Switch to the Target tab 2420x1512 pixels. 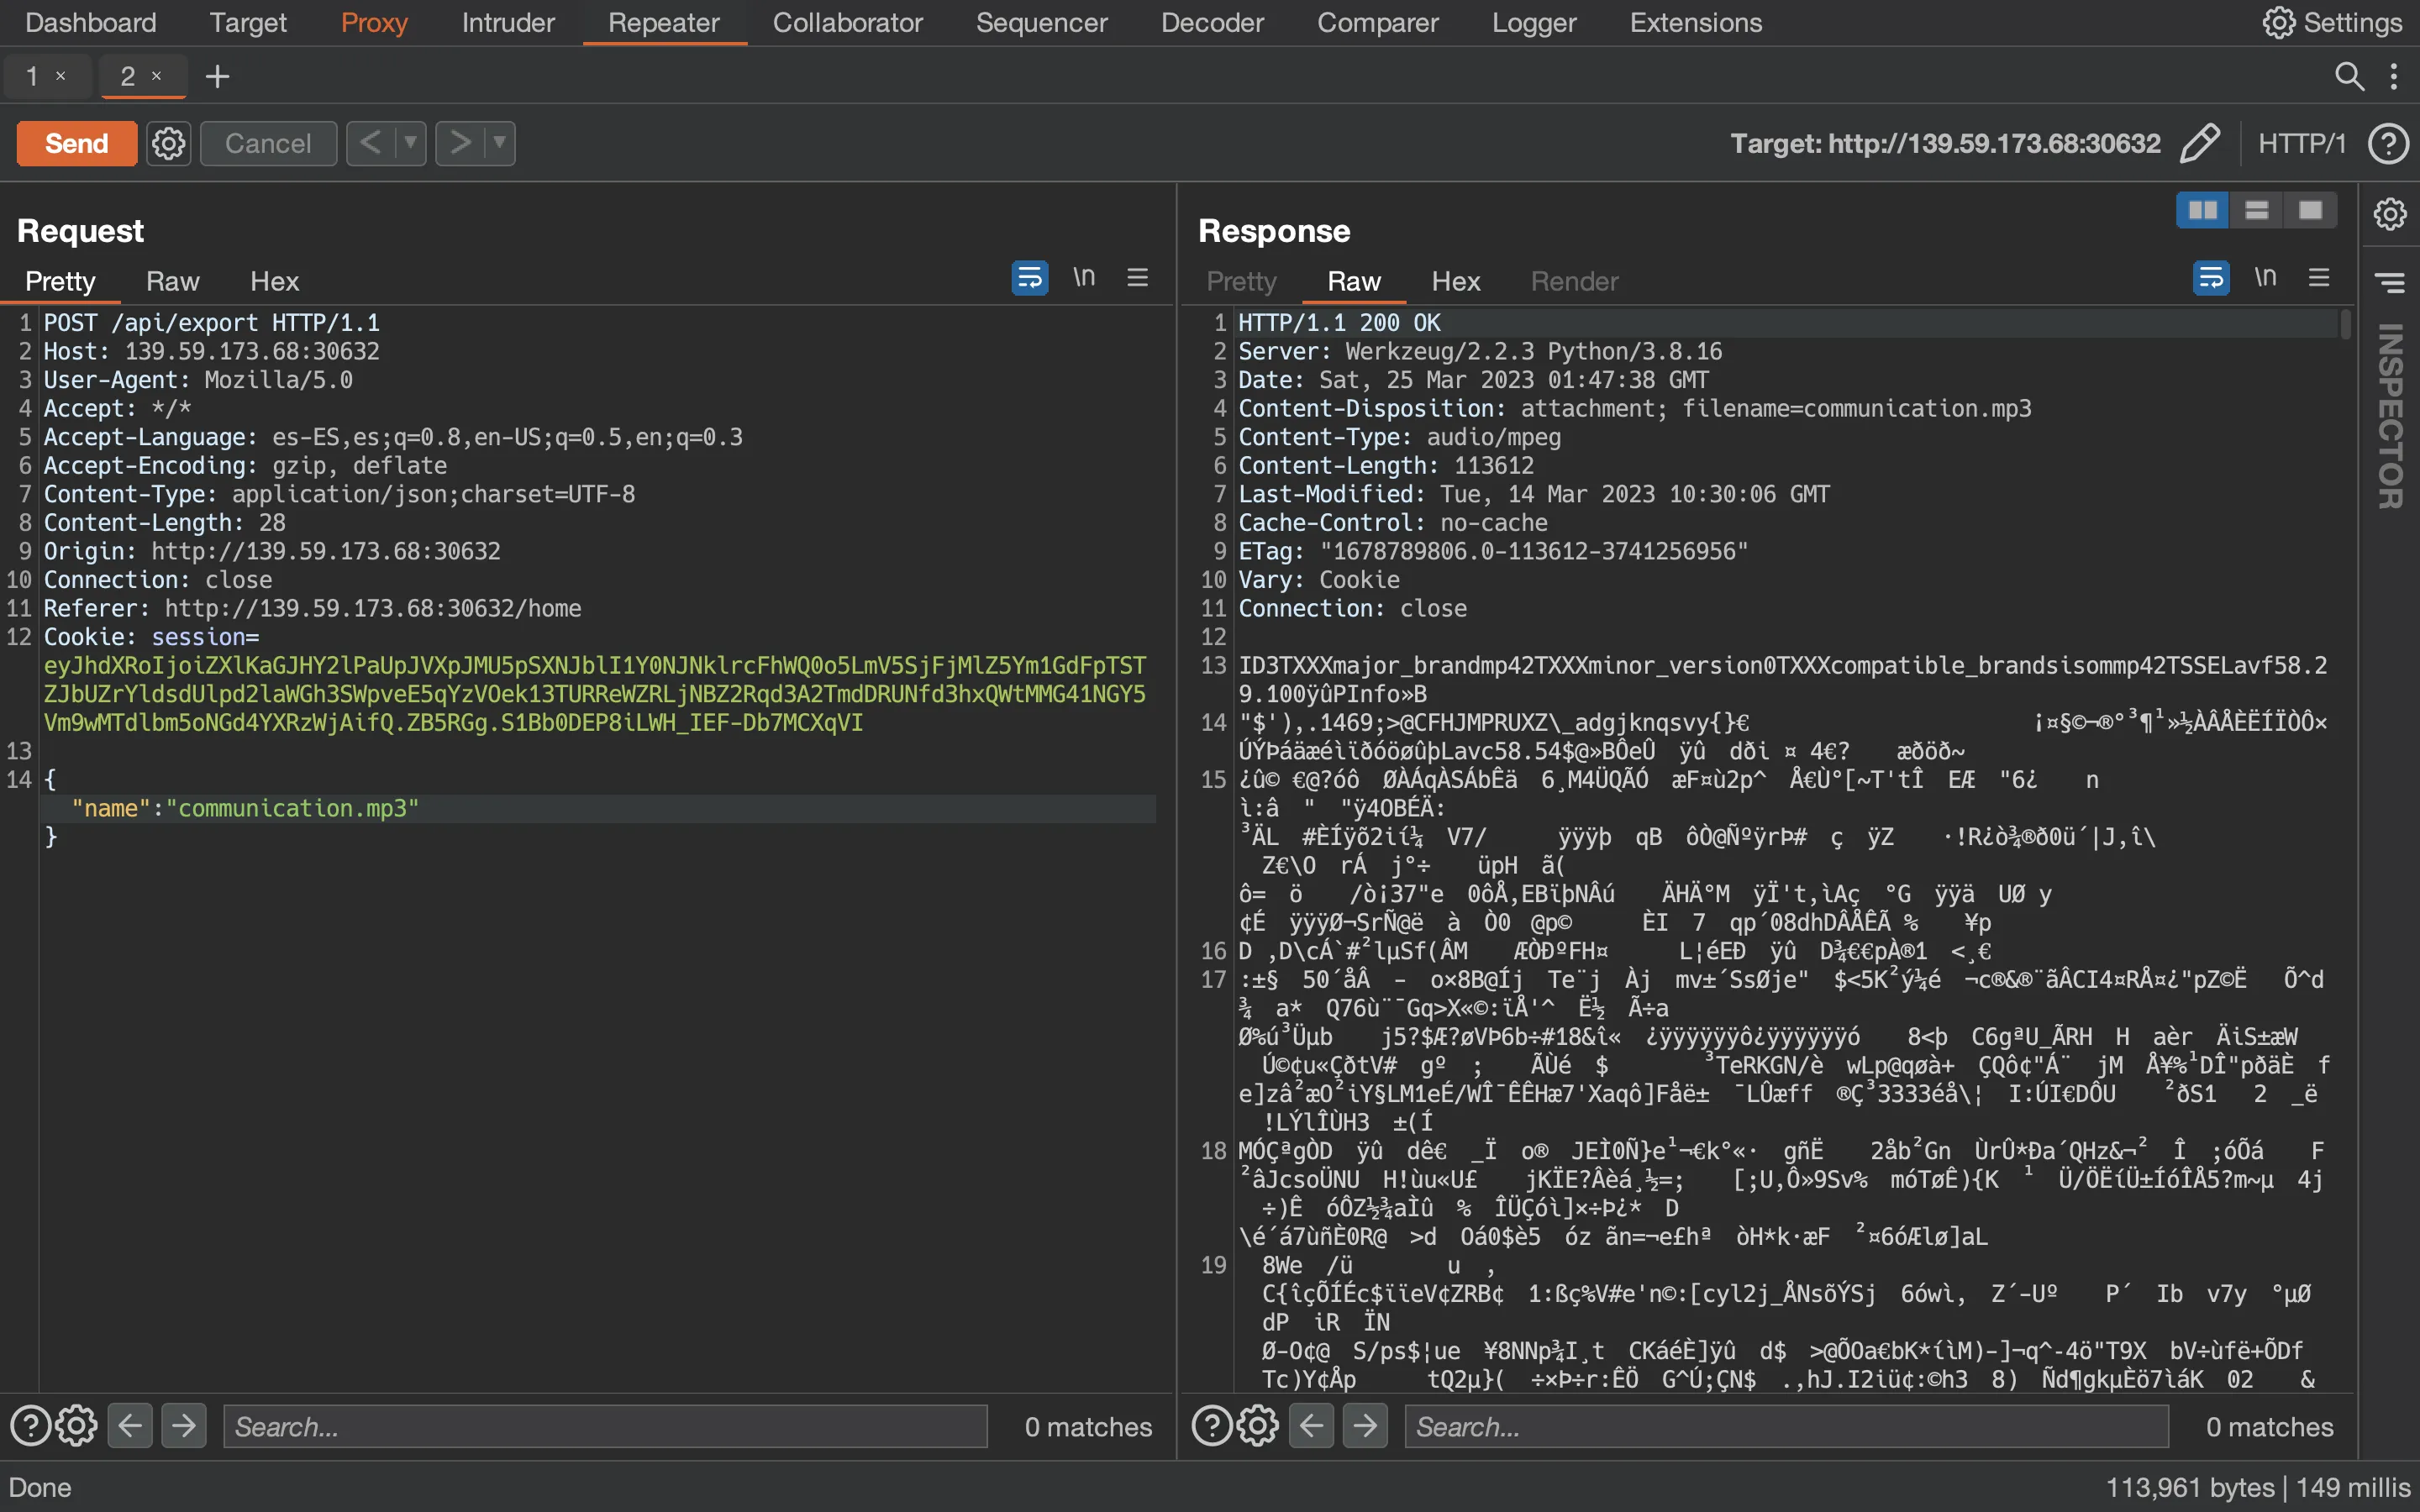click(248, 22)
